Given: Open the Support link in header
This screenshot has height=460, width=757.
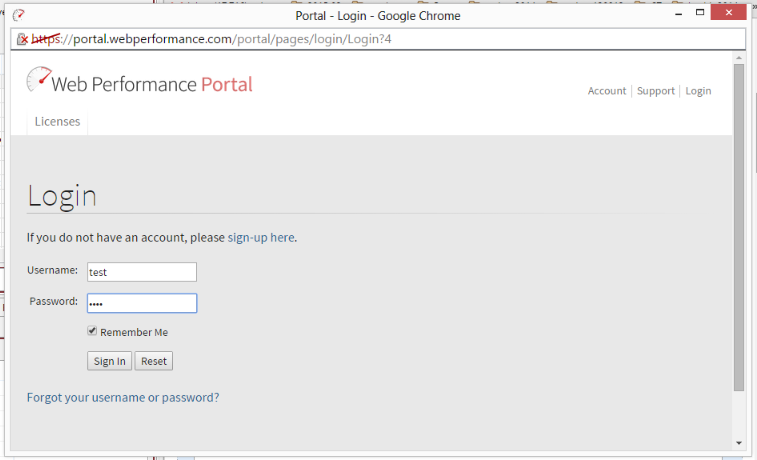Looking at the screenshot, I should click(x=656, y=91).
